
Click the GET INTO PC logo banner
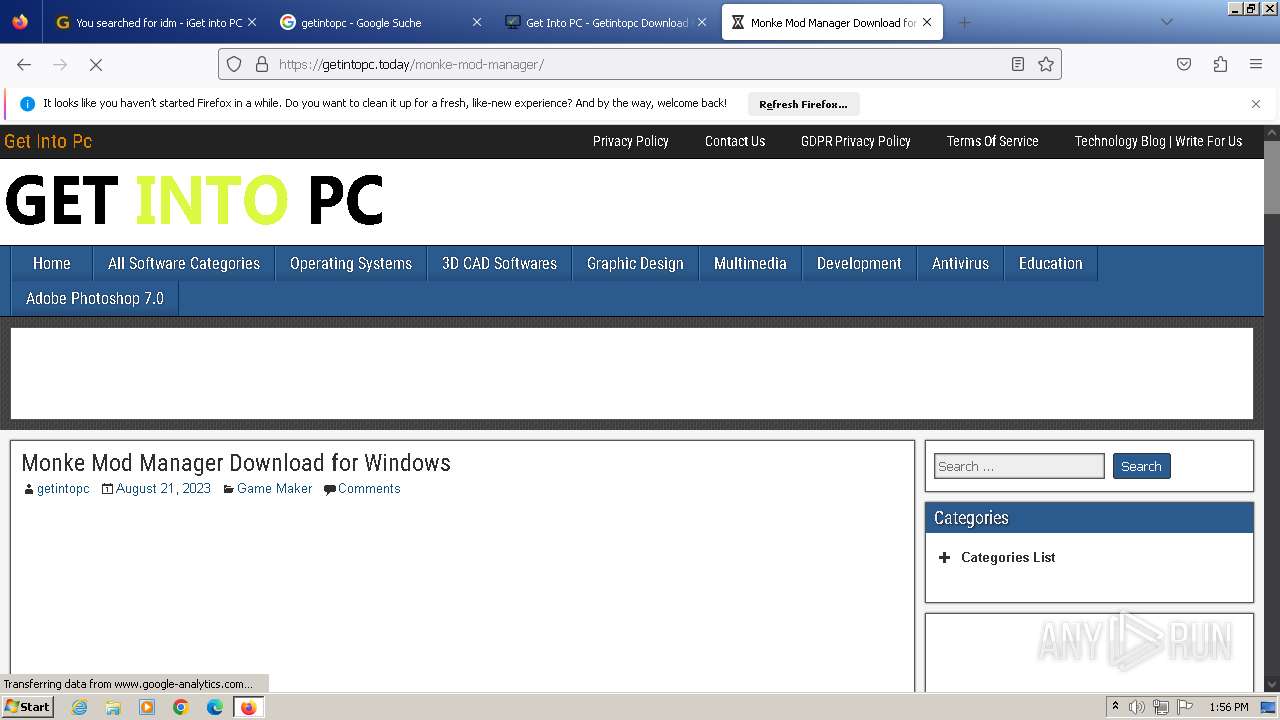pyautogui.click(x=194, y=200)
